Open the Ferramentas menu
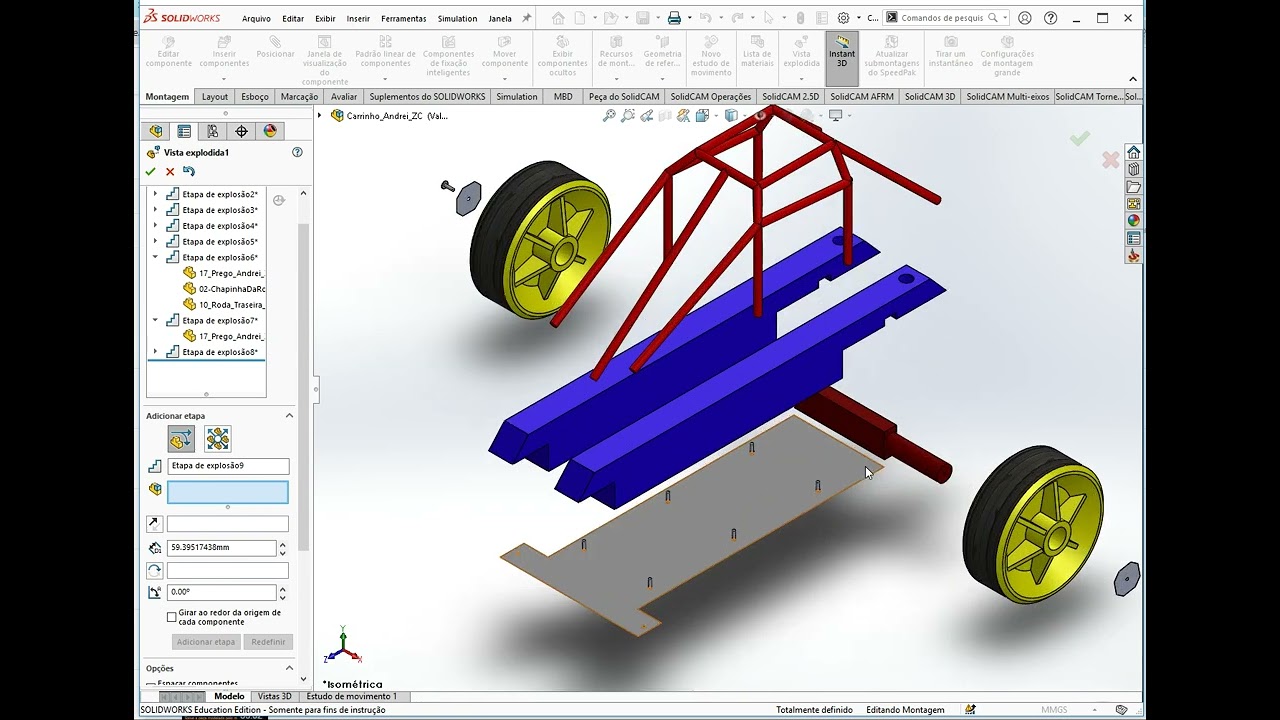 pos(404,18)
